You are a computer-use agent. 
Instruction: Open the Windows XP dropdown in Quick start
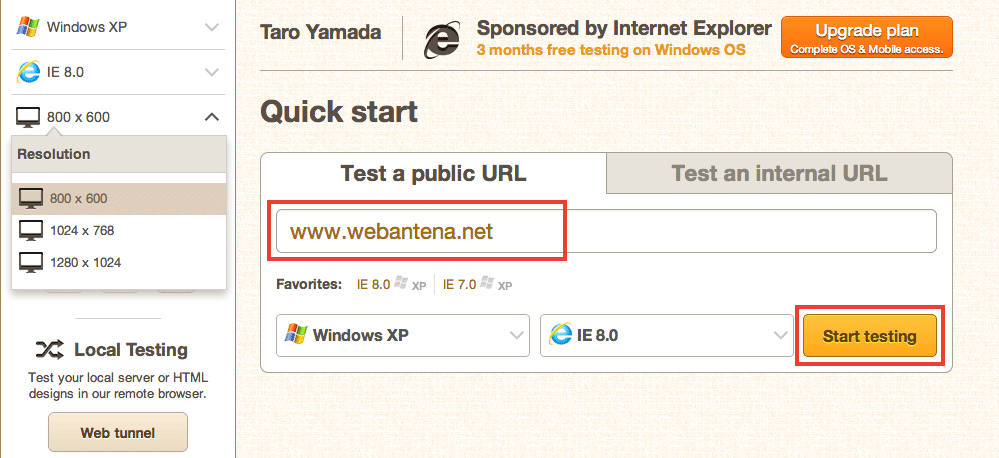[403, 335]
